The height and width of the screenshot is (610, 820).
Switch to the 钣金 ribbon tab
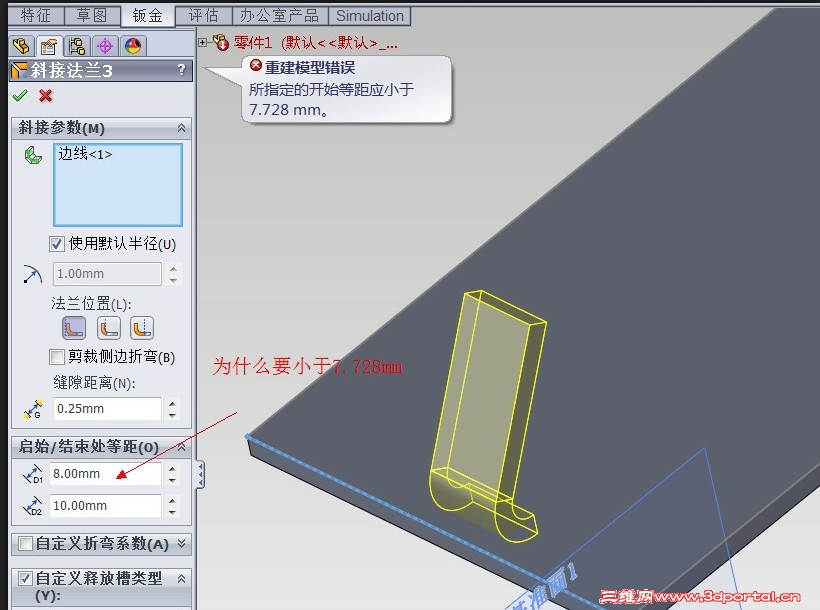(147, 15)
